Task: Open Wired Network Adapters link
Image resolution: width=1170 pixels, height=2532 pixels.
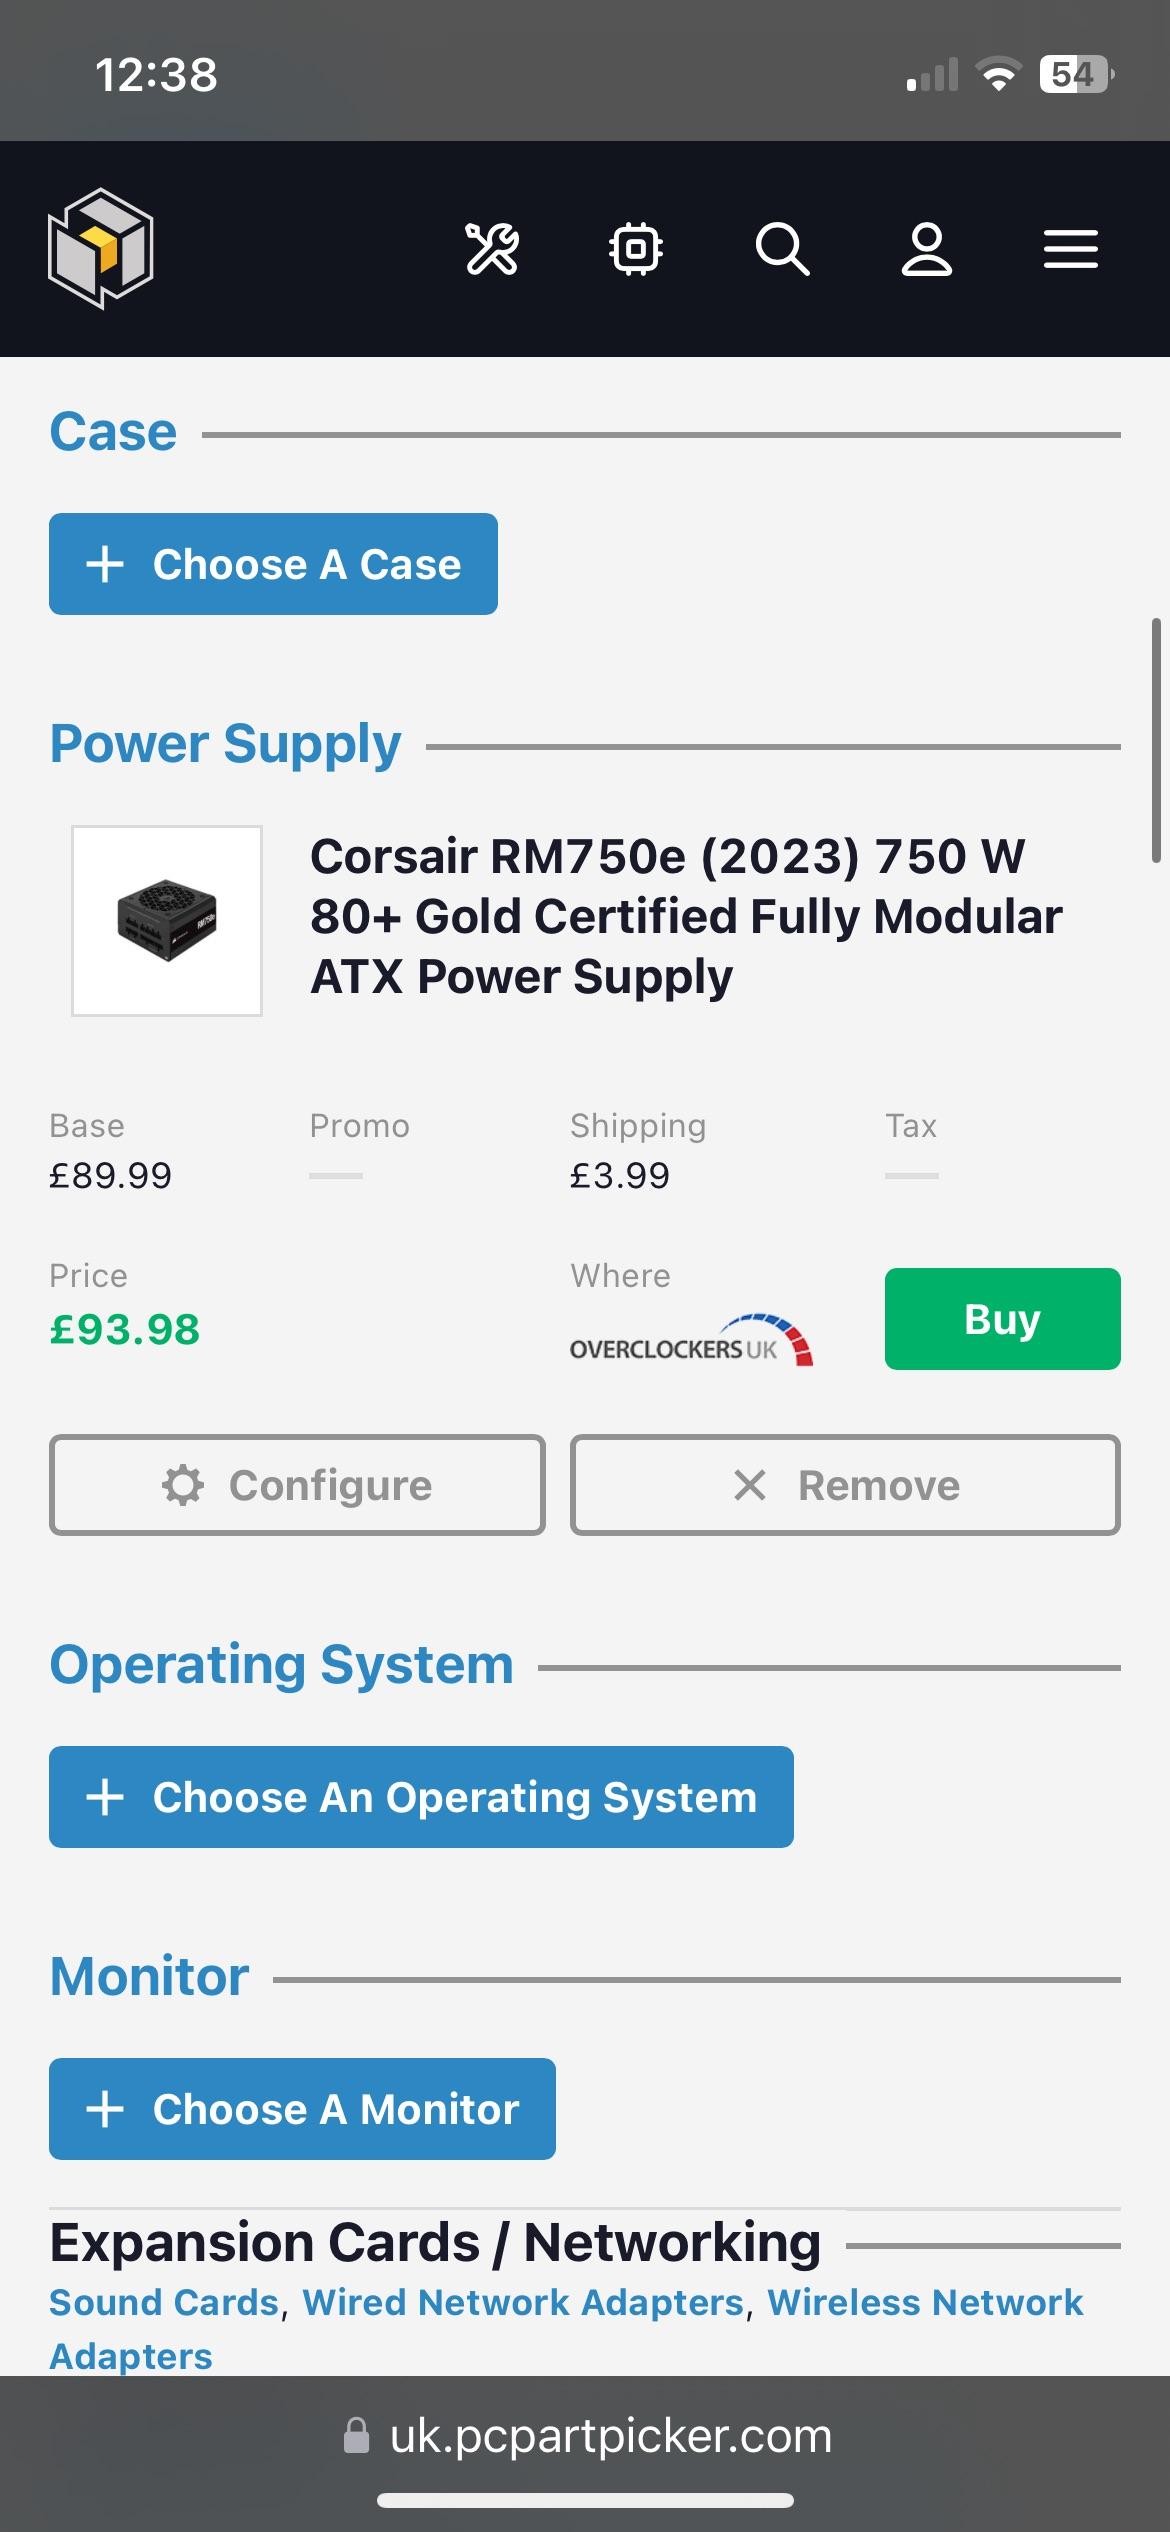Action: pyautogui.click(x=524, y=2302)
